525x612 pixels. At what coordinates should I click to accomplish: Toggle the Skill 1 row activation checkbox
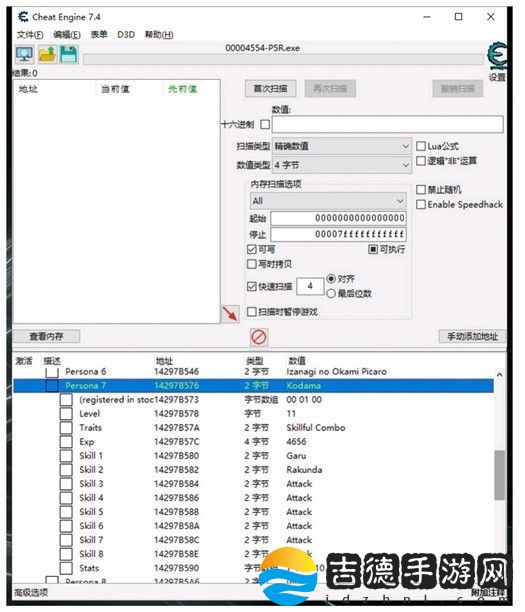(66, 456)
